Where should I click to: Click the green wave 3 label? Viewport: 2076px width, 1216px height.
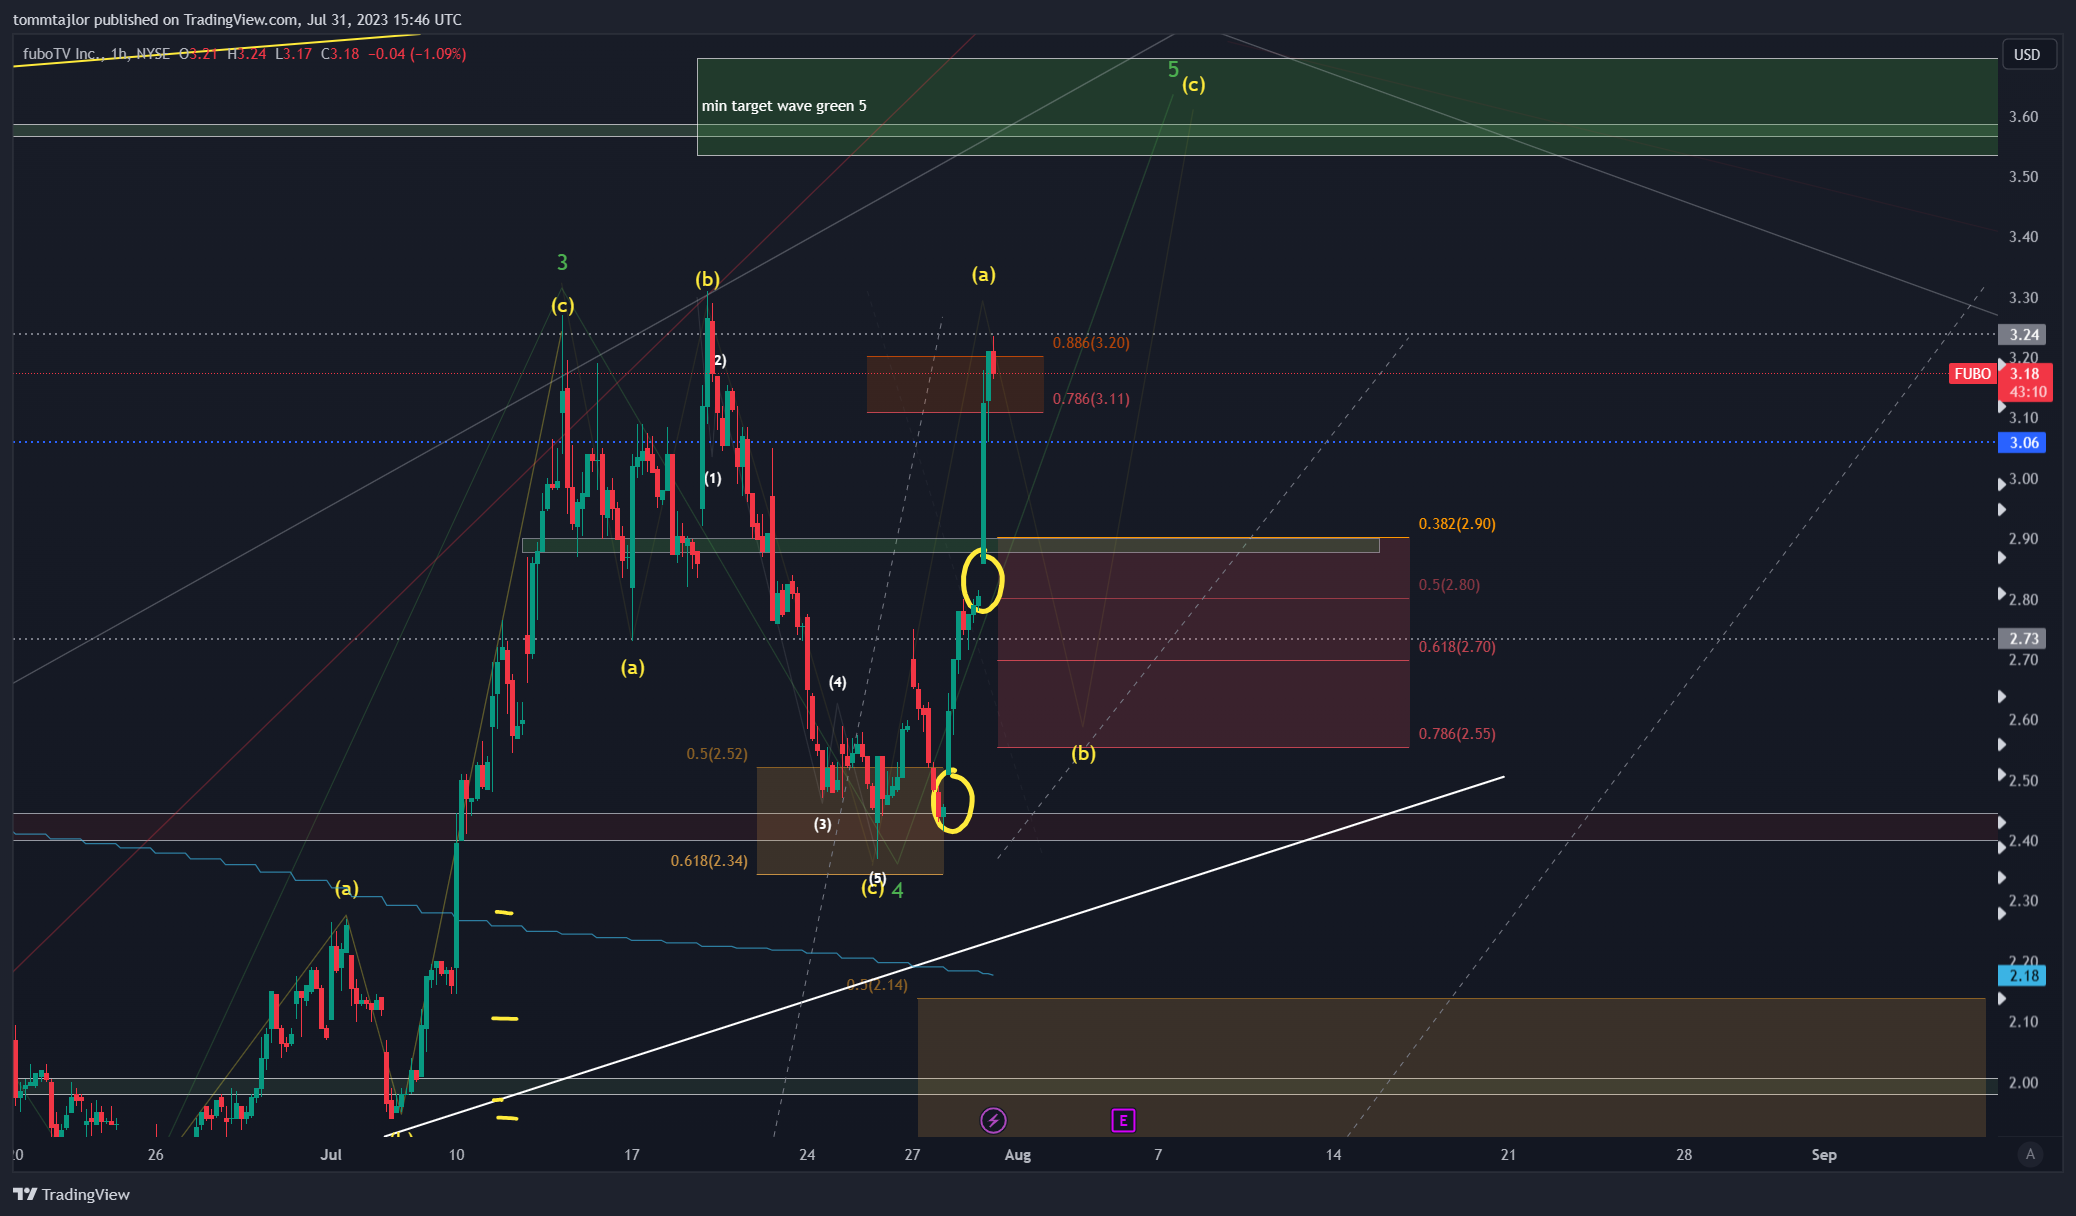[562, 262]
